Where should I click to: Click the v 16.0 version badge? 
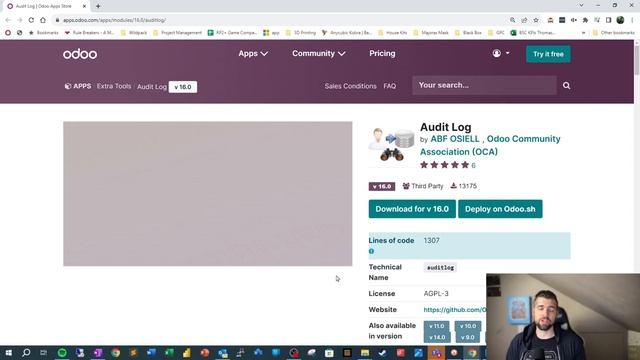(382, 187)
